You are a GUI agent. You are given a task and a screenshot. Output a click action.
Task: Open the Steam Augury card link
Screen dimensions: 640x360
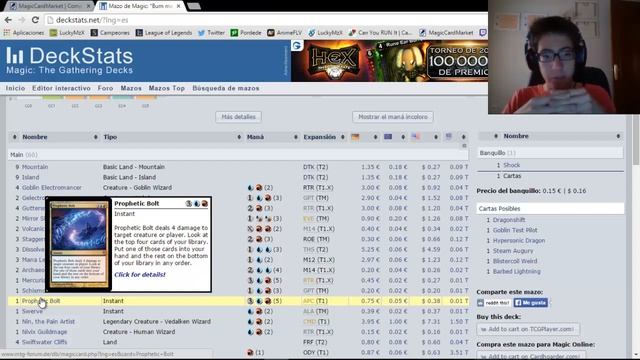tap(513, 251)
